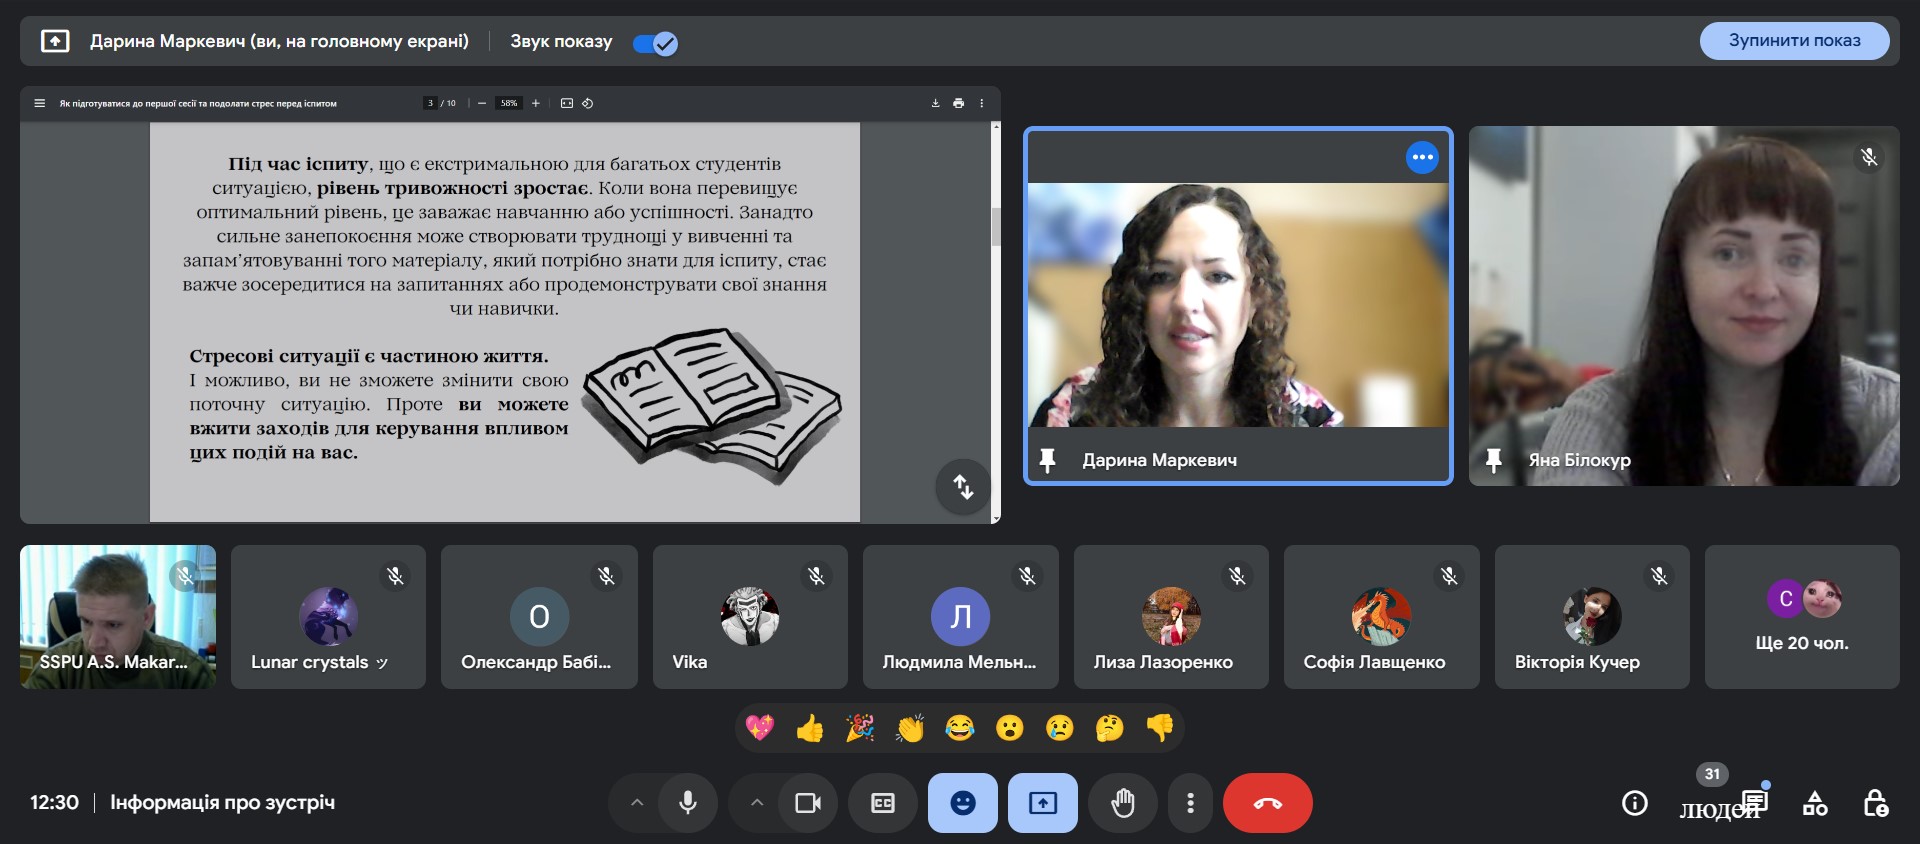Click the 'Ще 20 чол.' participants tile
The image size is (1920, 844).
(x=1801, y=617)
